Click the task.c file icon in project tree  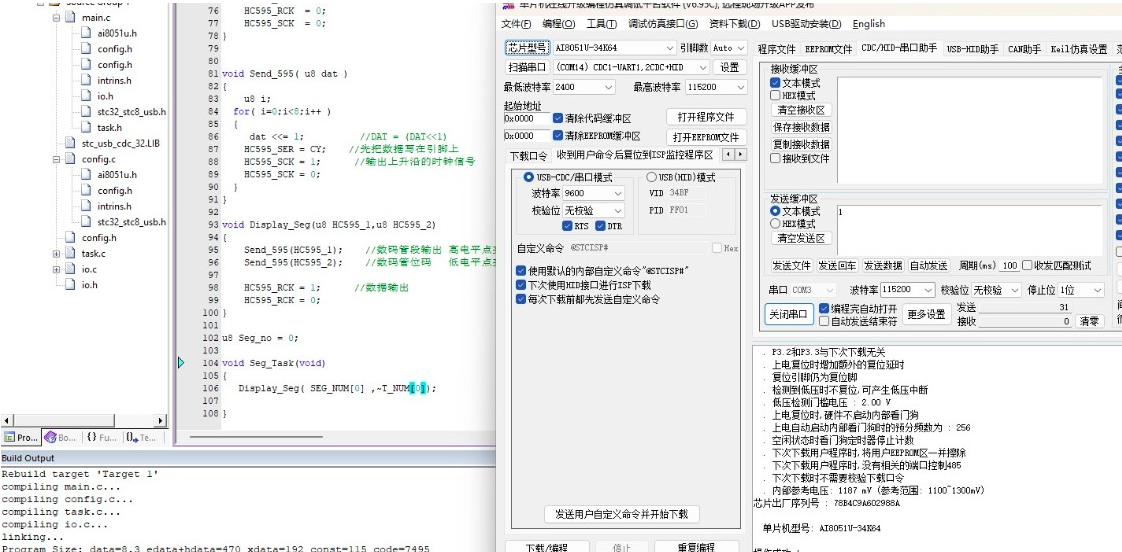(70, 253)
